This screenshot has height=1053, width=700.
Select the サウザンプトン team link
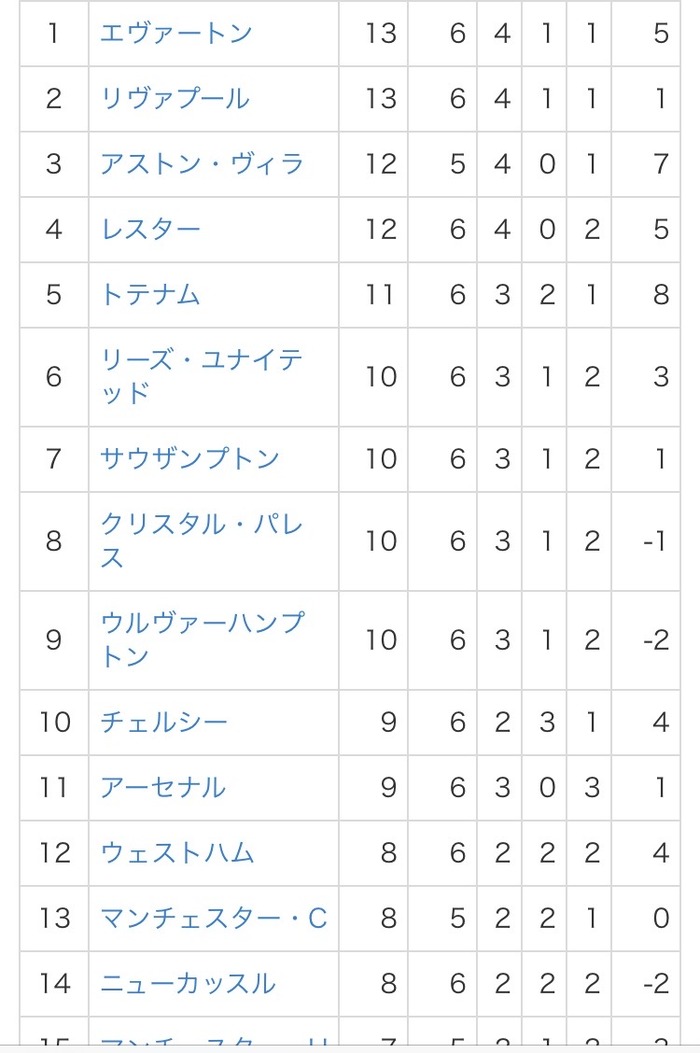coord(189,459)
